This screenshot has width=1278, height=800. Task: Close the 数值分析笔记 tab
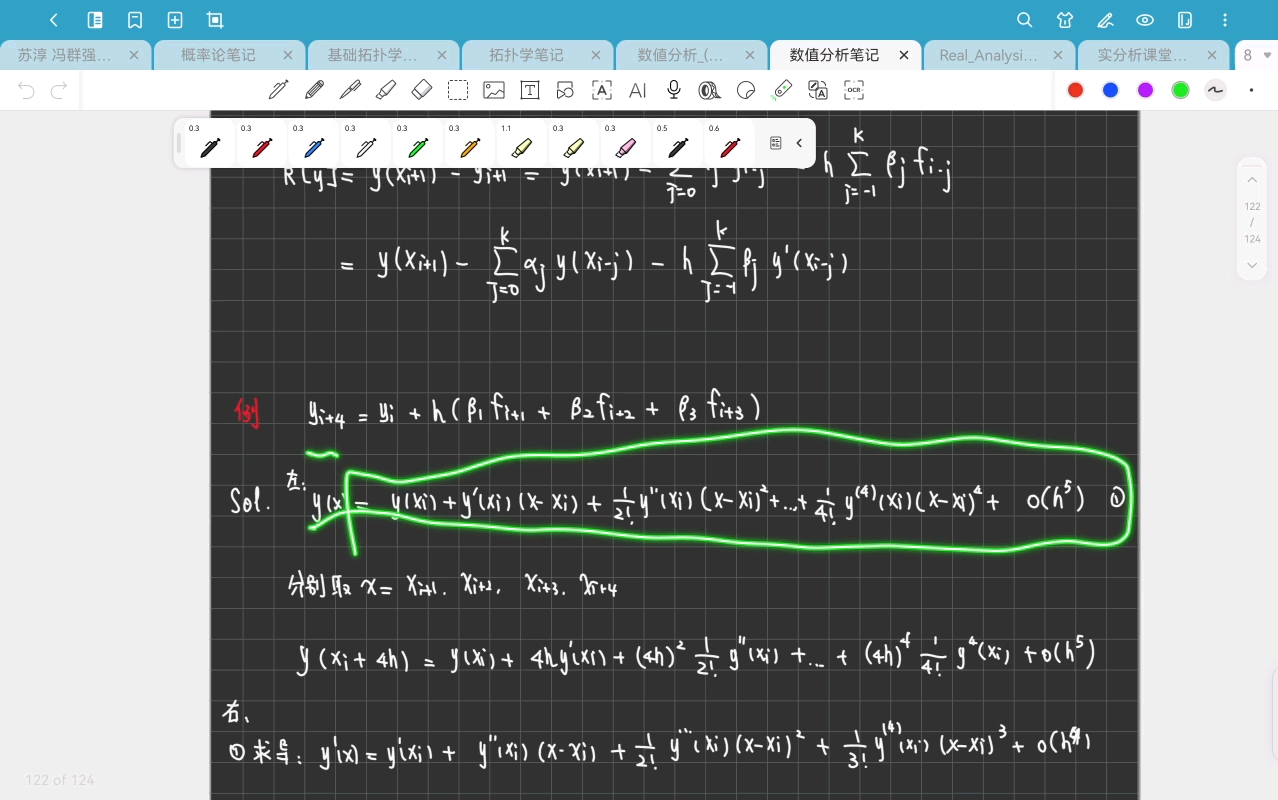(x=904, y=56)
